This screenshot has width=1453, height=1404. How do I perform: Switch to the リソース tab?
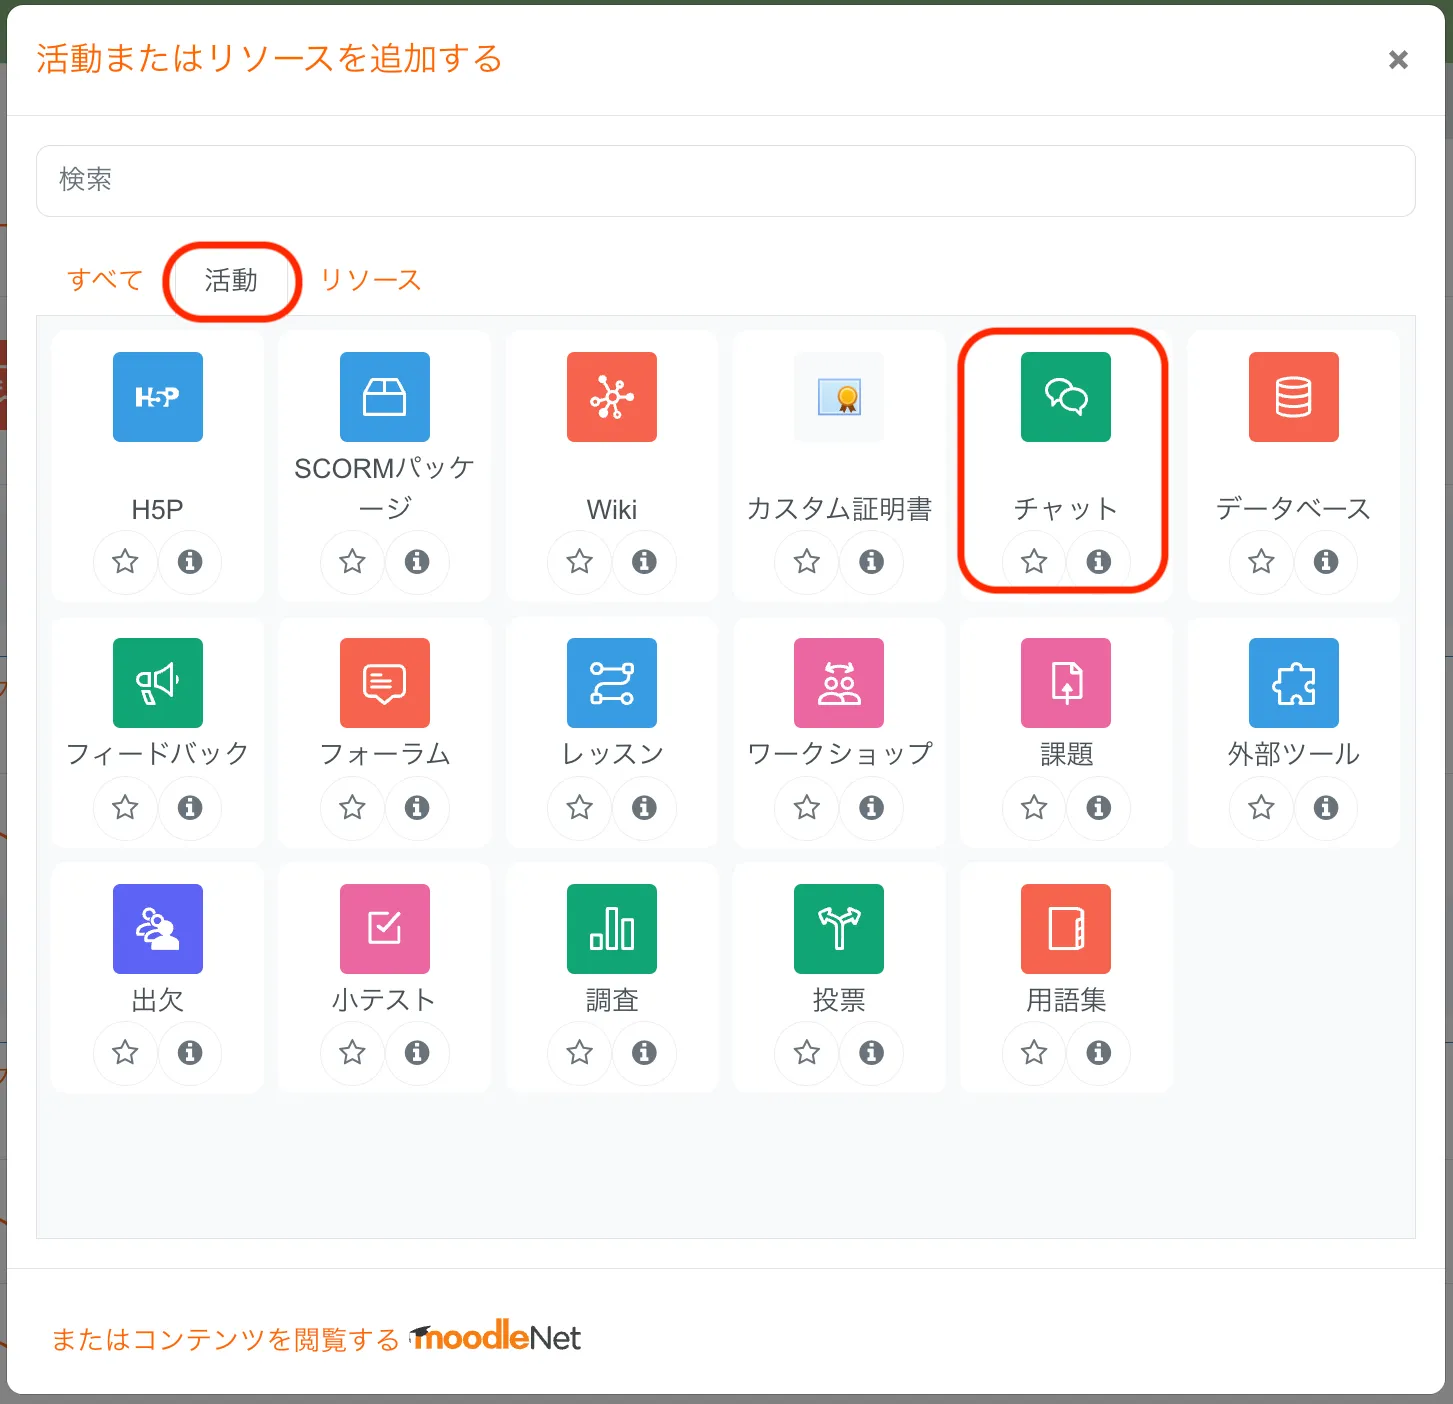pos(371,280)
